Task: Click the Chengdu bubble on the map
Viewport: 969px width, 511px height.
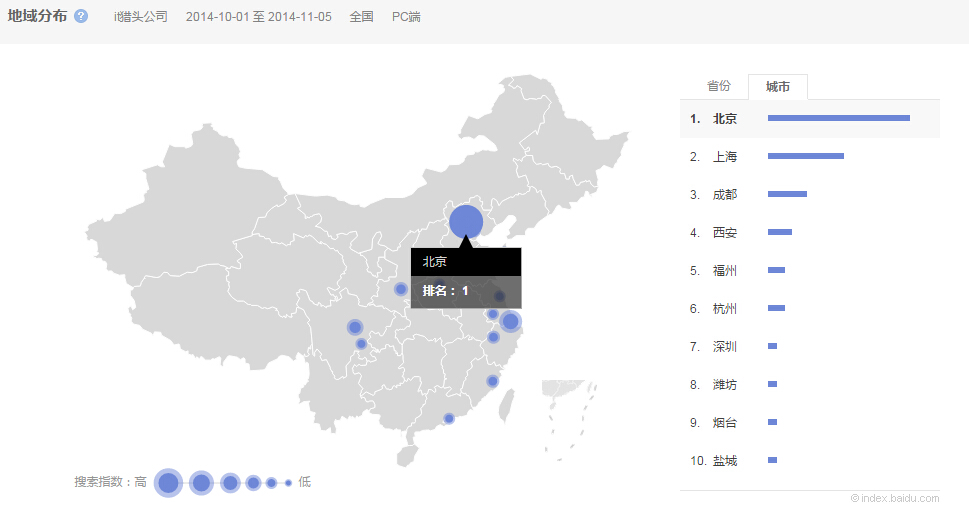Action: click(x=355, y=327)
